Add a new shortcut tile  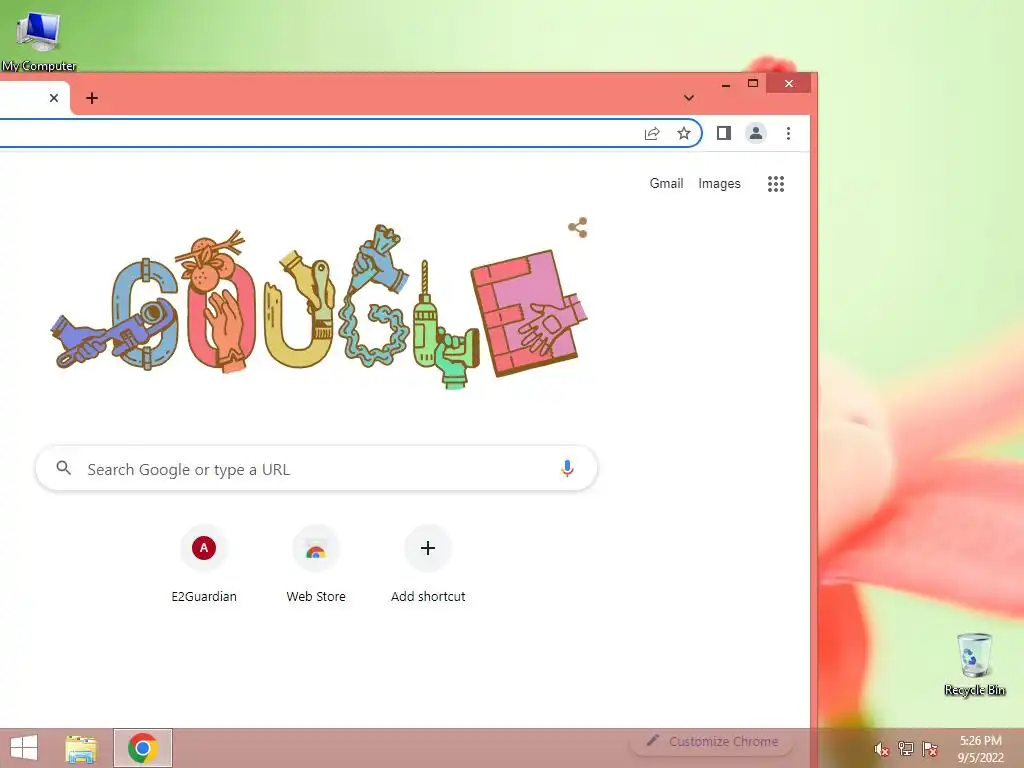point(428,566)
